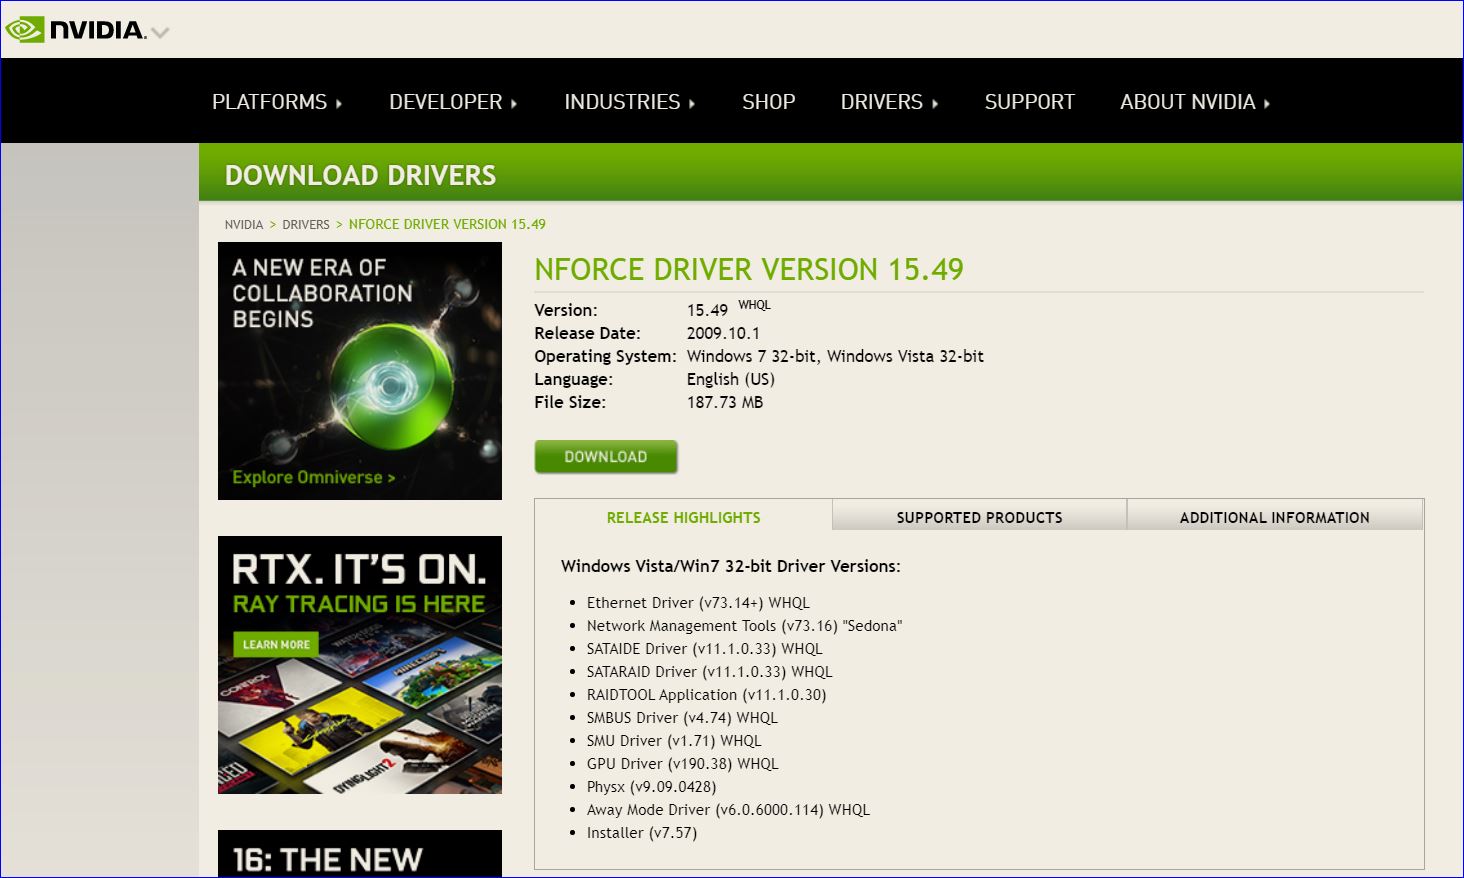This screenshot has height=878, width=1464.
Task: Expand the chevron next to NVIDIA logo
Action: pyautogui.click(x=160, y=33)
